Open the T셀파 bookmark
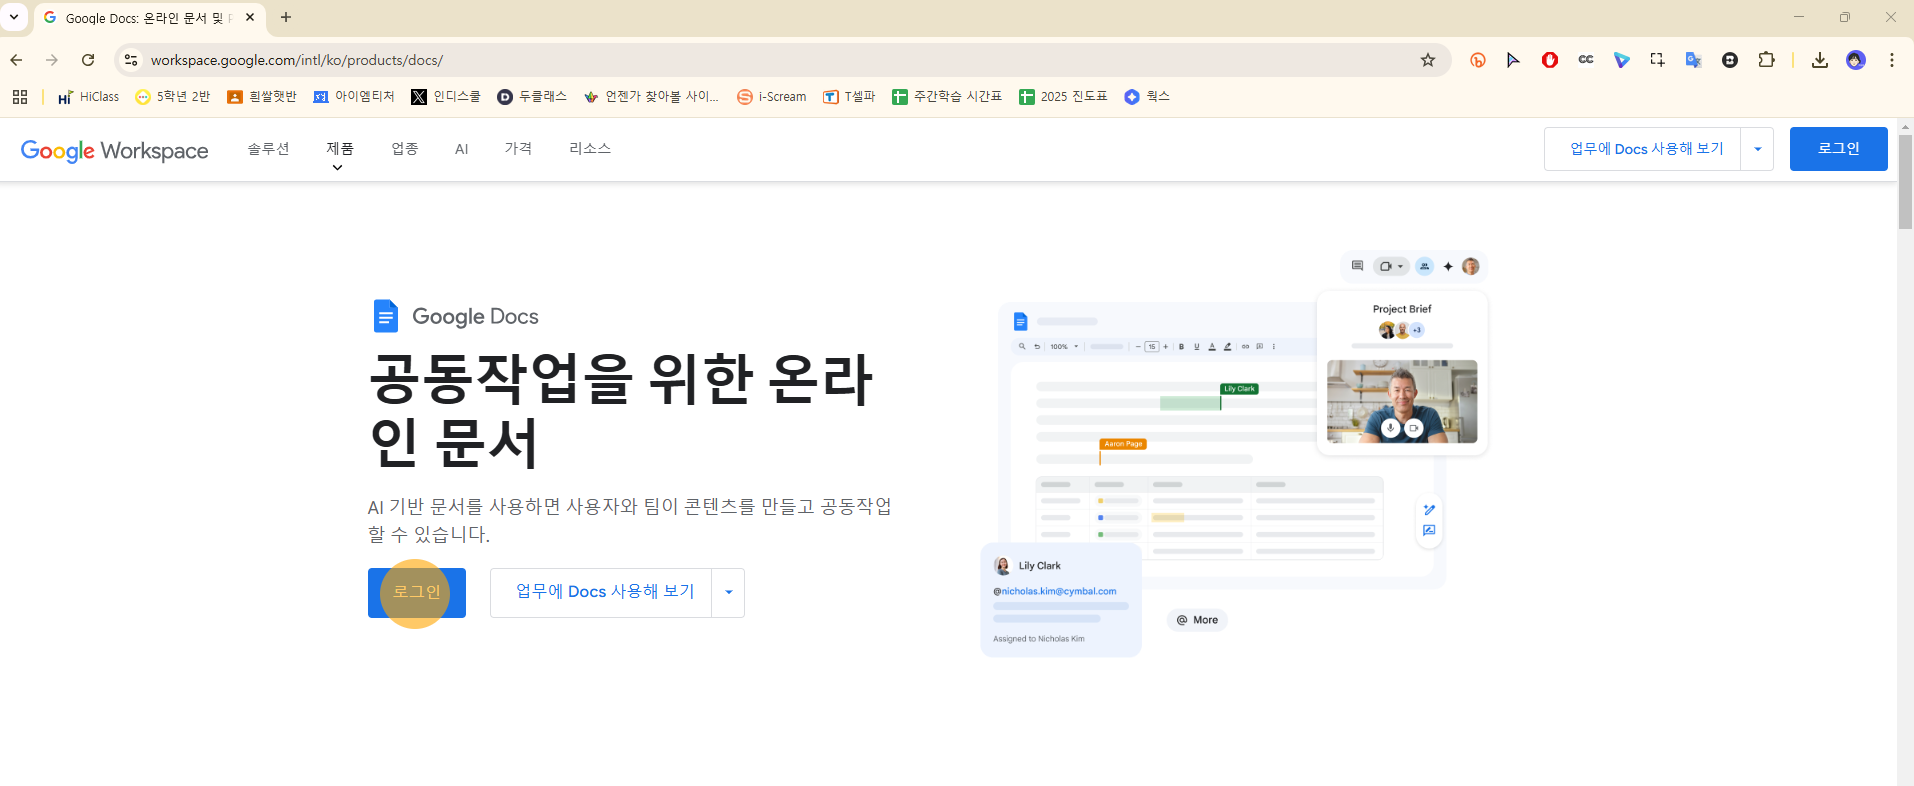Screen dimensions: 1914x786 tap(849, 97)
